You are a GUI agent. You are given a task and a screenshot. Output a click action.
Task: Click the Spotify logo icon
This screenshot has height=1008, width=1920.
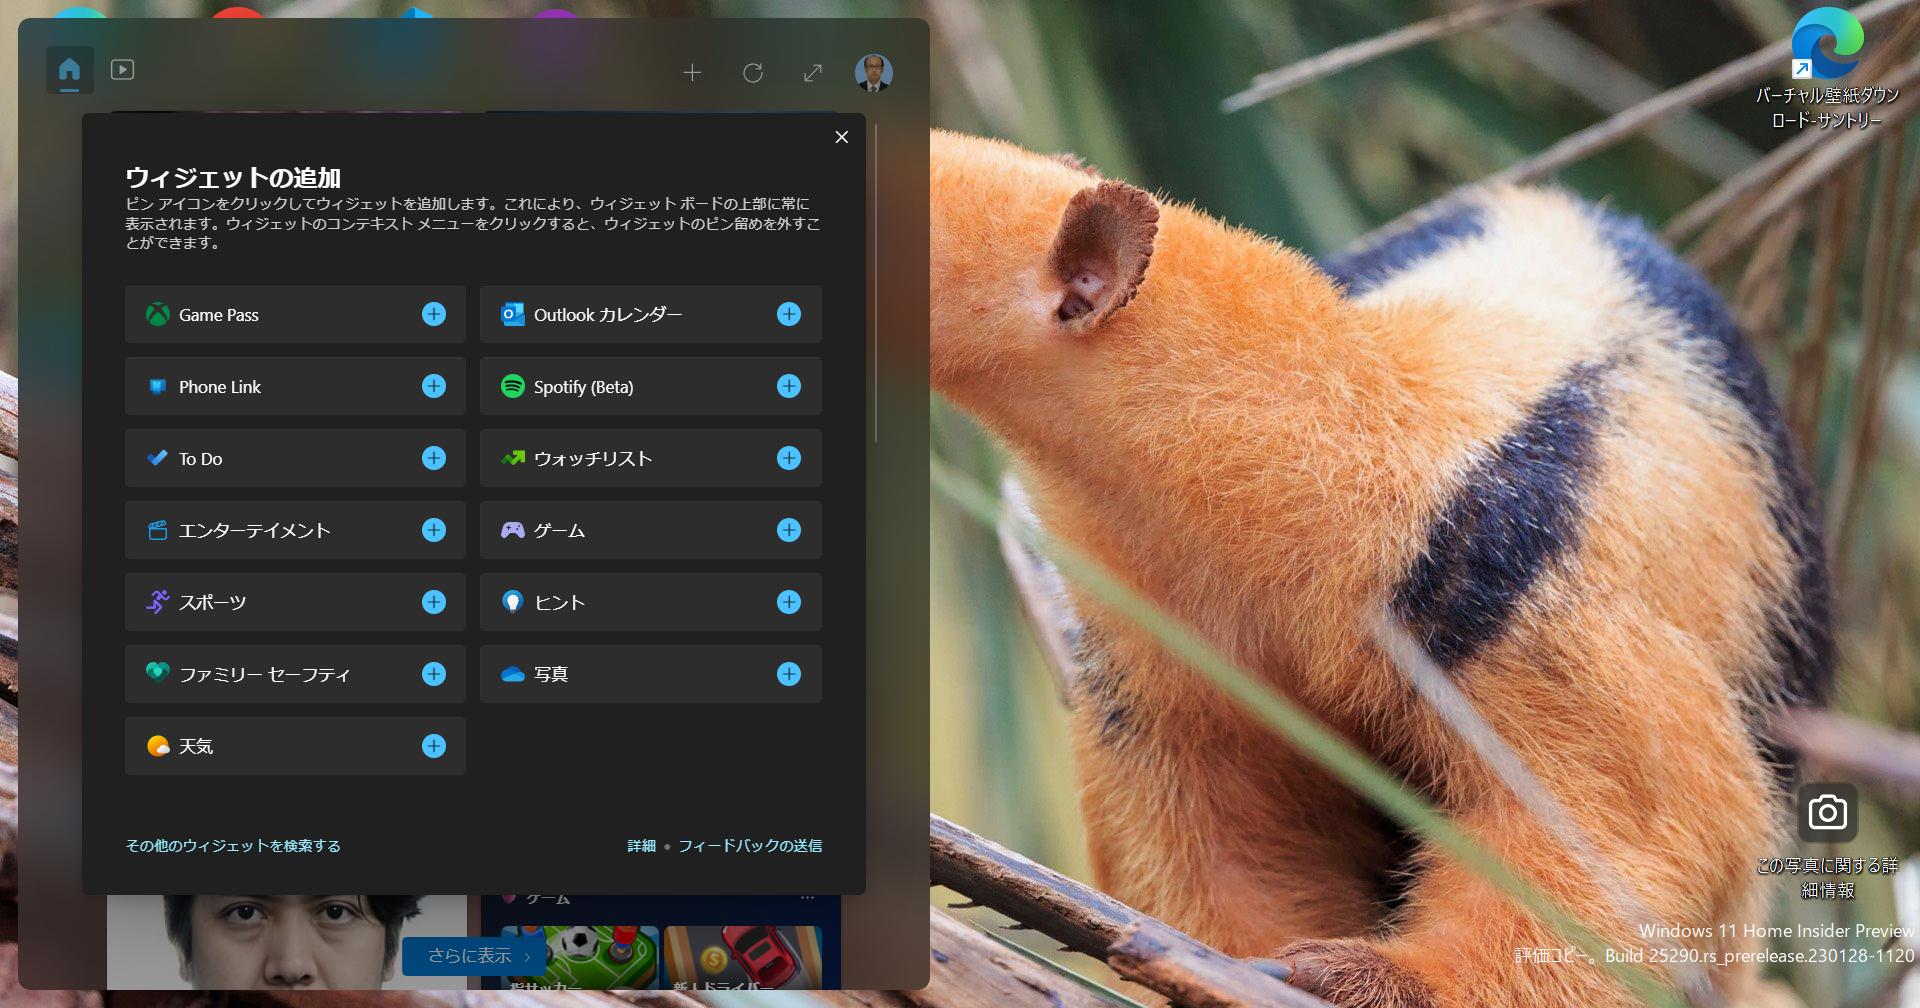(x=513, y=386)
